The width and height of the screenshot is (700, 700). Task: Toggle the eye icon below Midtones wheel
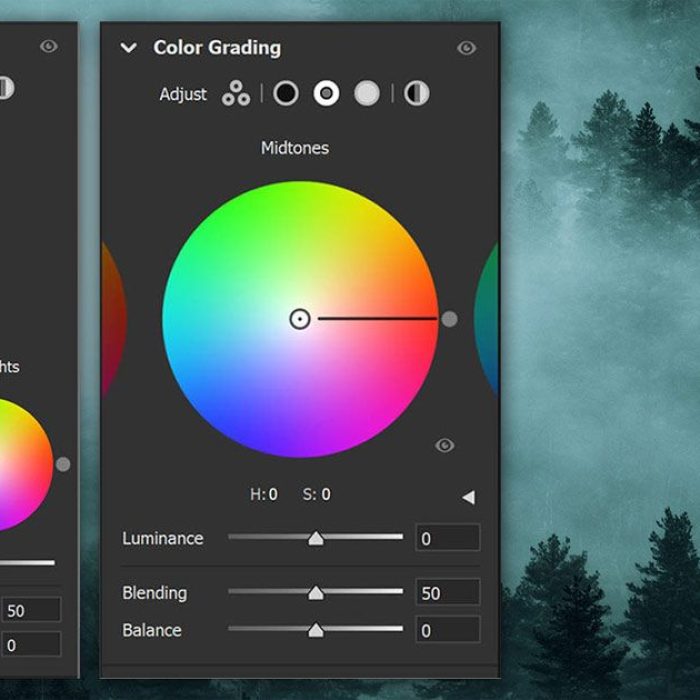(445, 445)
